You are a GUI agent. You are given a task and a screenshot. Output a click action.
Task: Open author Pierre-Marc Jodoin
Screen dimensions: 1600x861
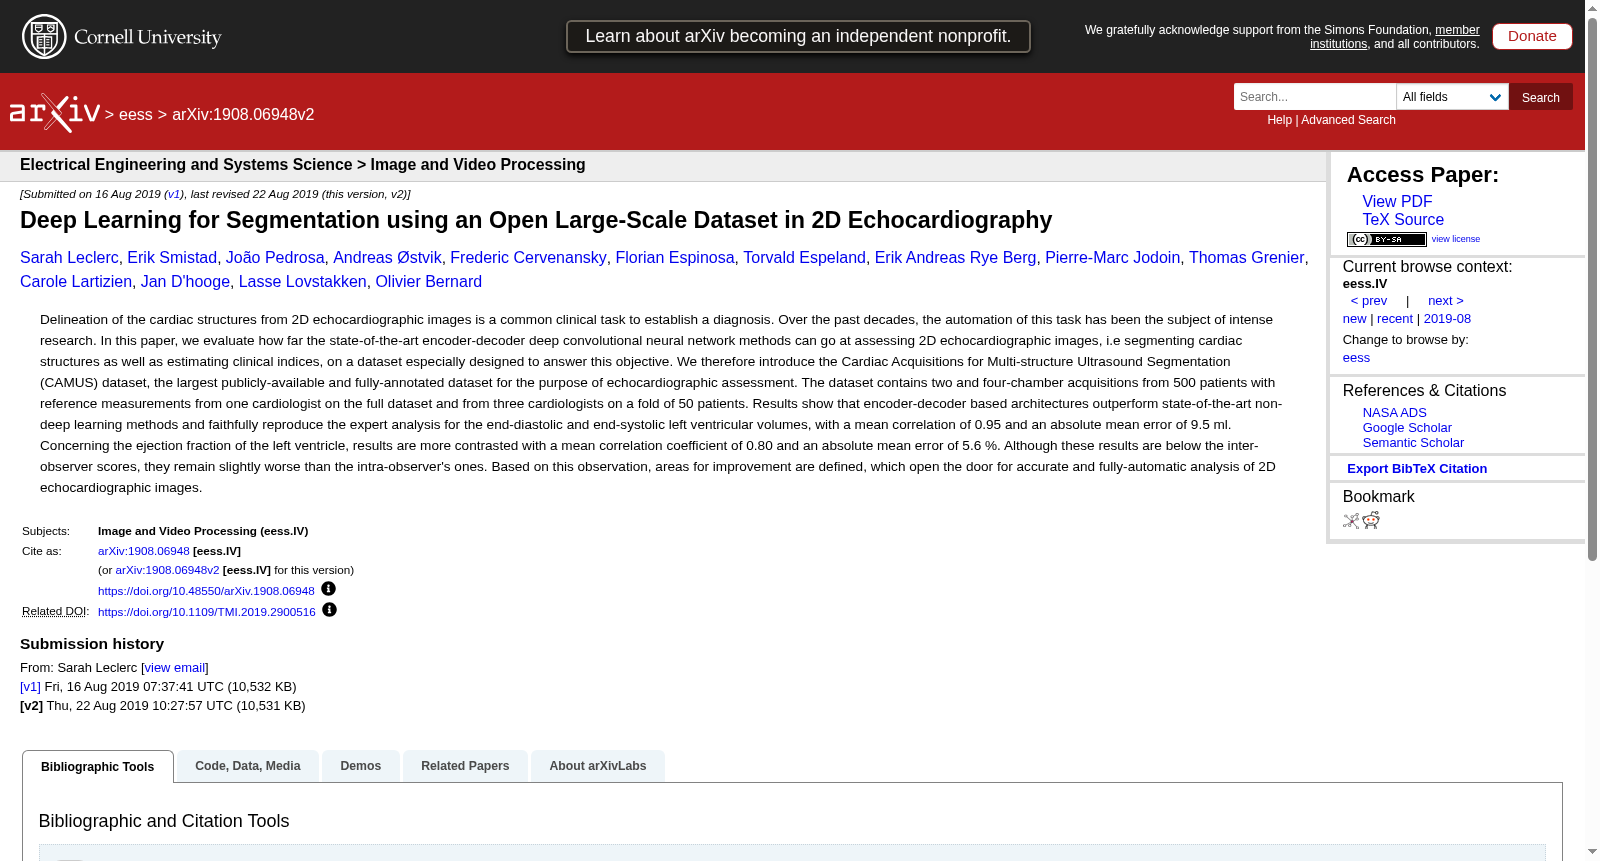point(1112,258)
